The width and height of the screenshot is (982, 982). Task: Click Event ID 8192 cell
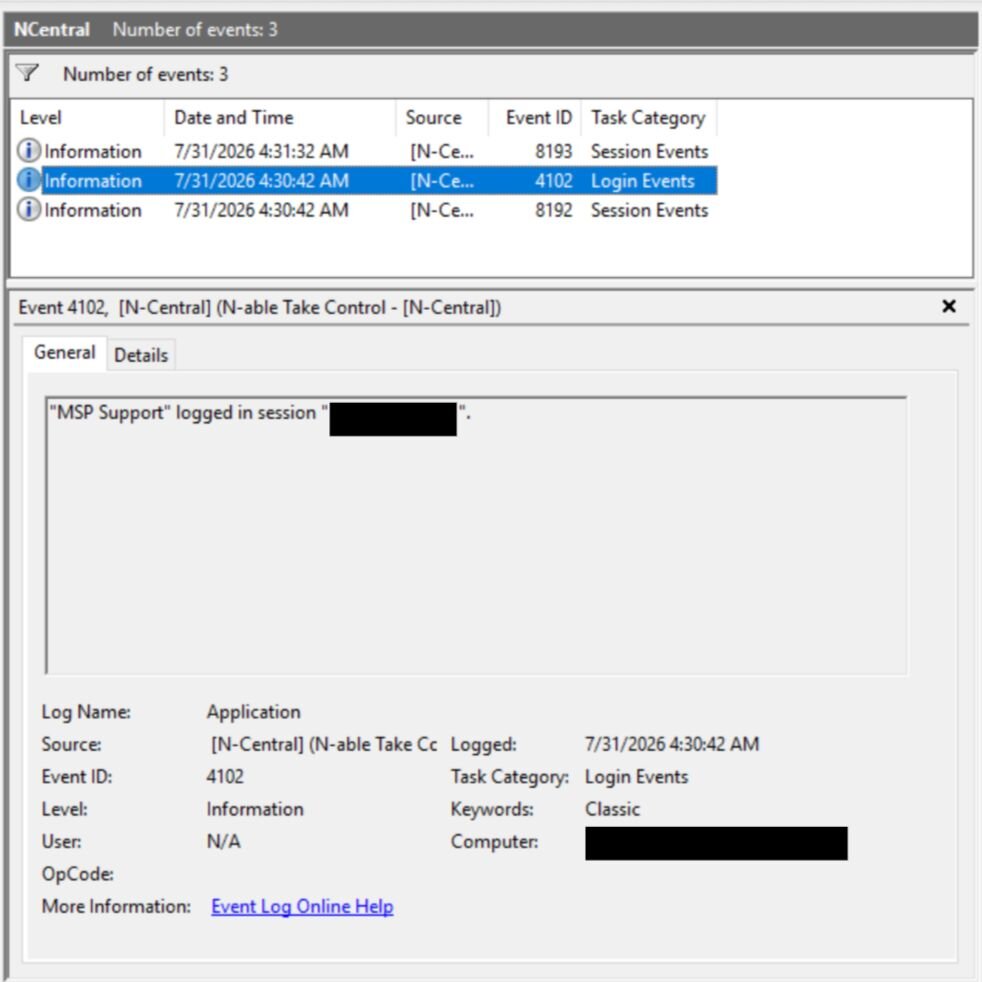(554, 210)
